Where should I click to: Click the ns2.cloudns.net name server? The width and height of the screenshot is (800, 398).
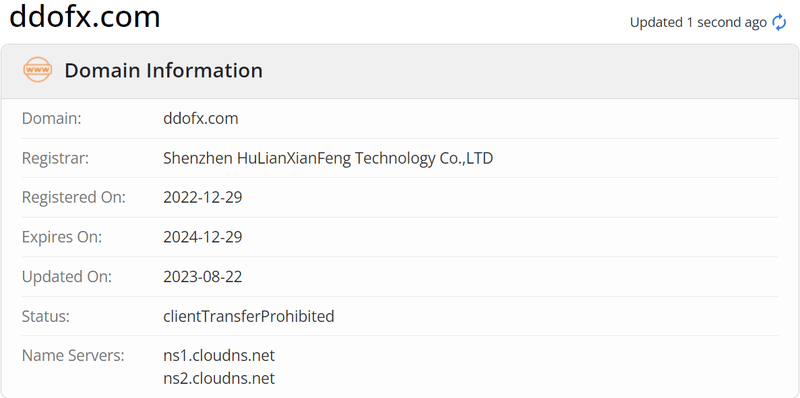pyautogui.click(x=219, y=379)
